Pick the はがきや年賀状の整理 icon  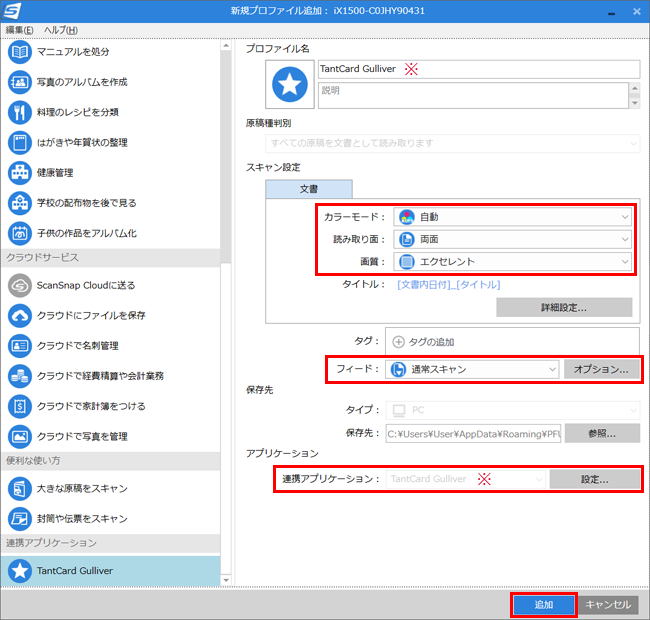coord(19,143)
